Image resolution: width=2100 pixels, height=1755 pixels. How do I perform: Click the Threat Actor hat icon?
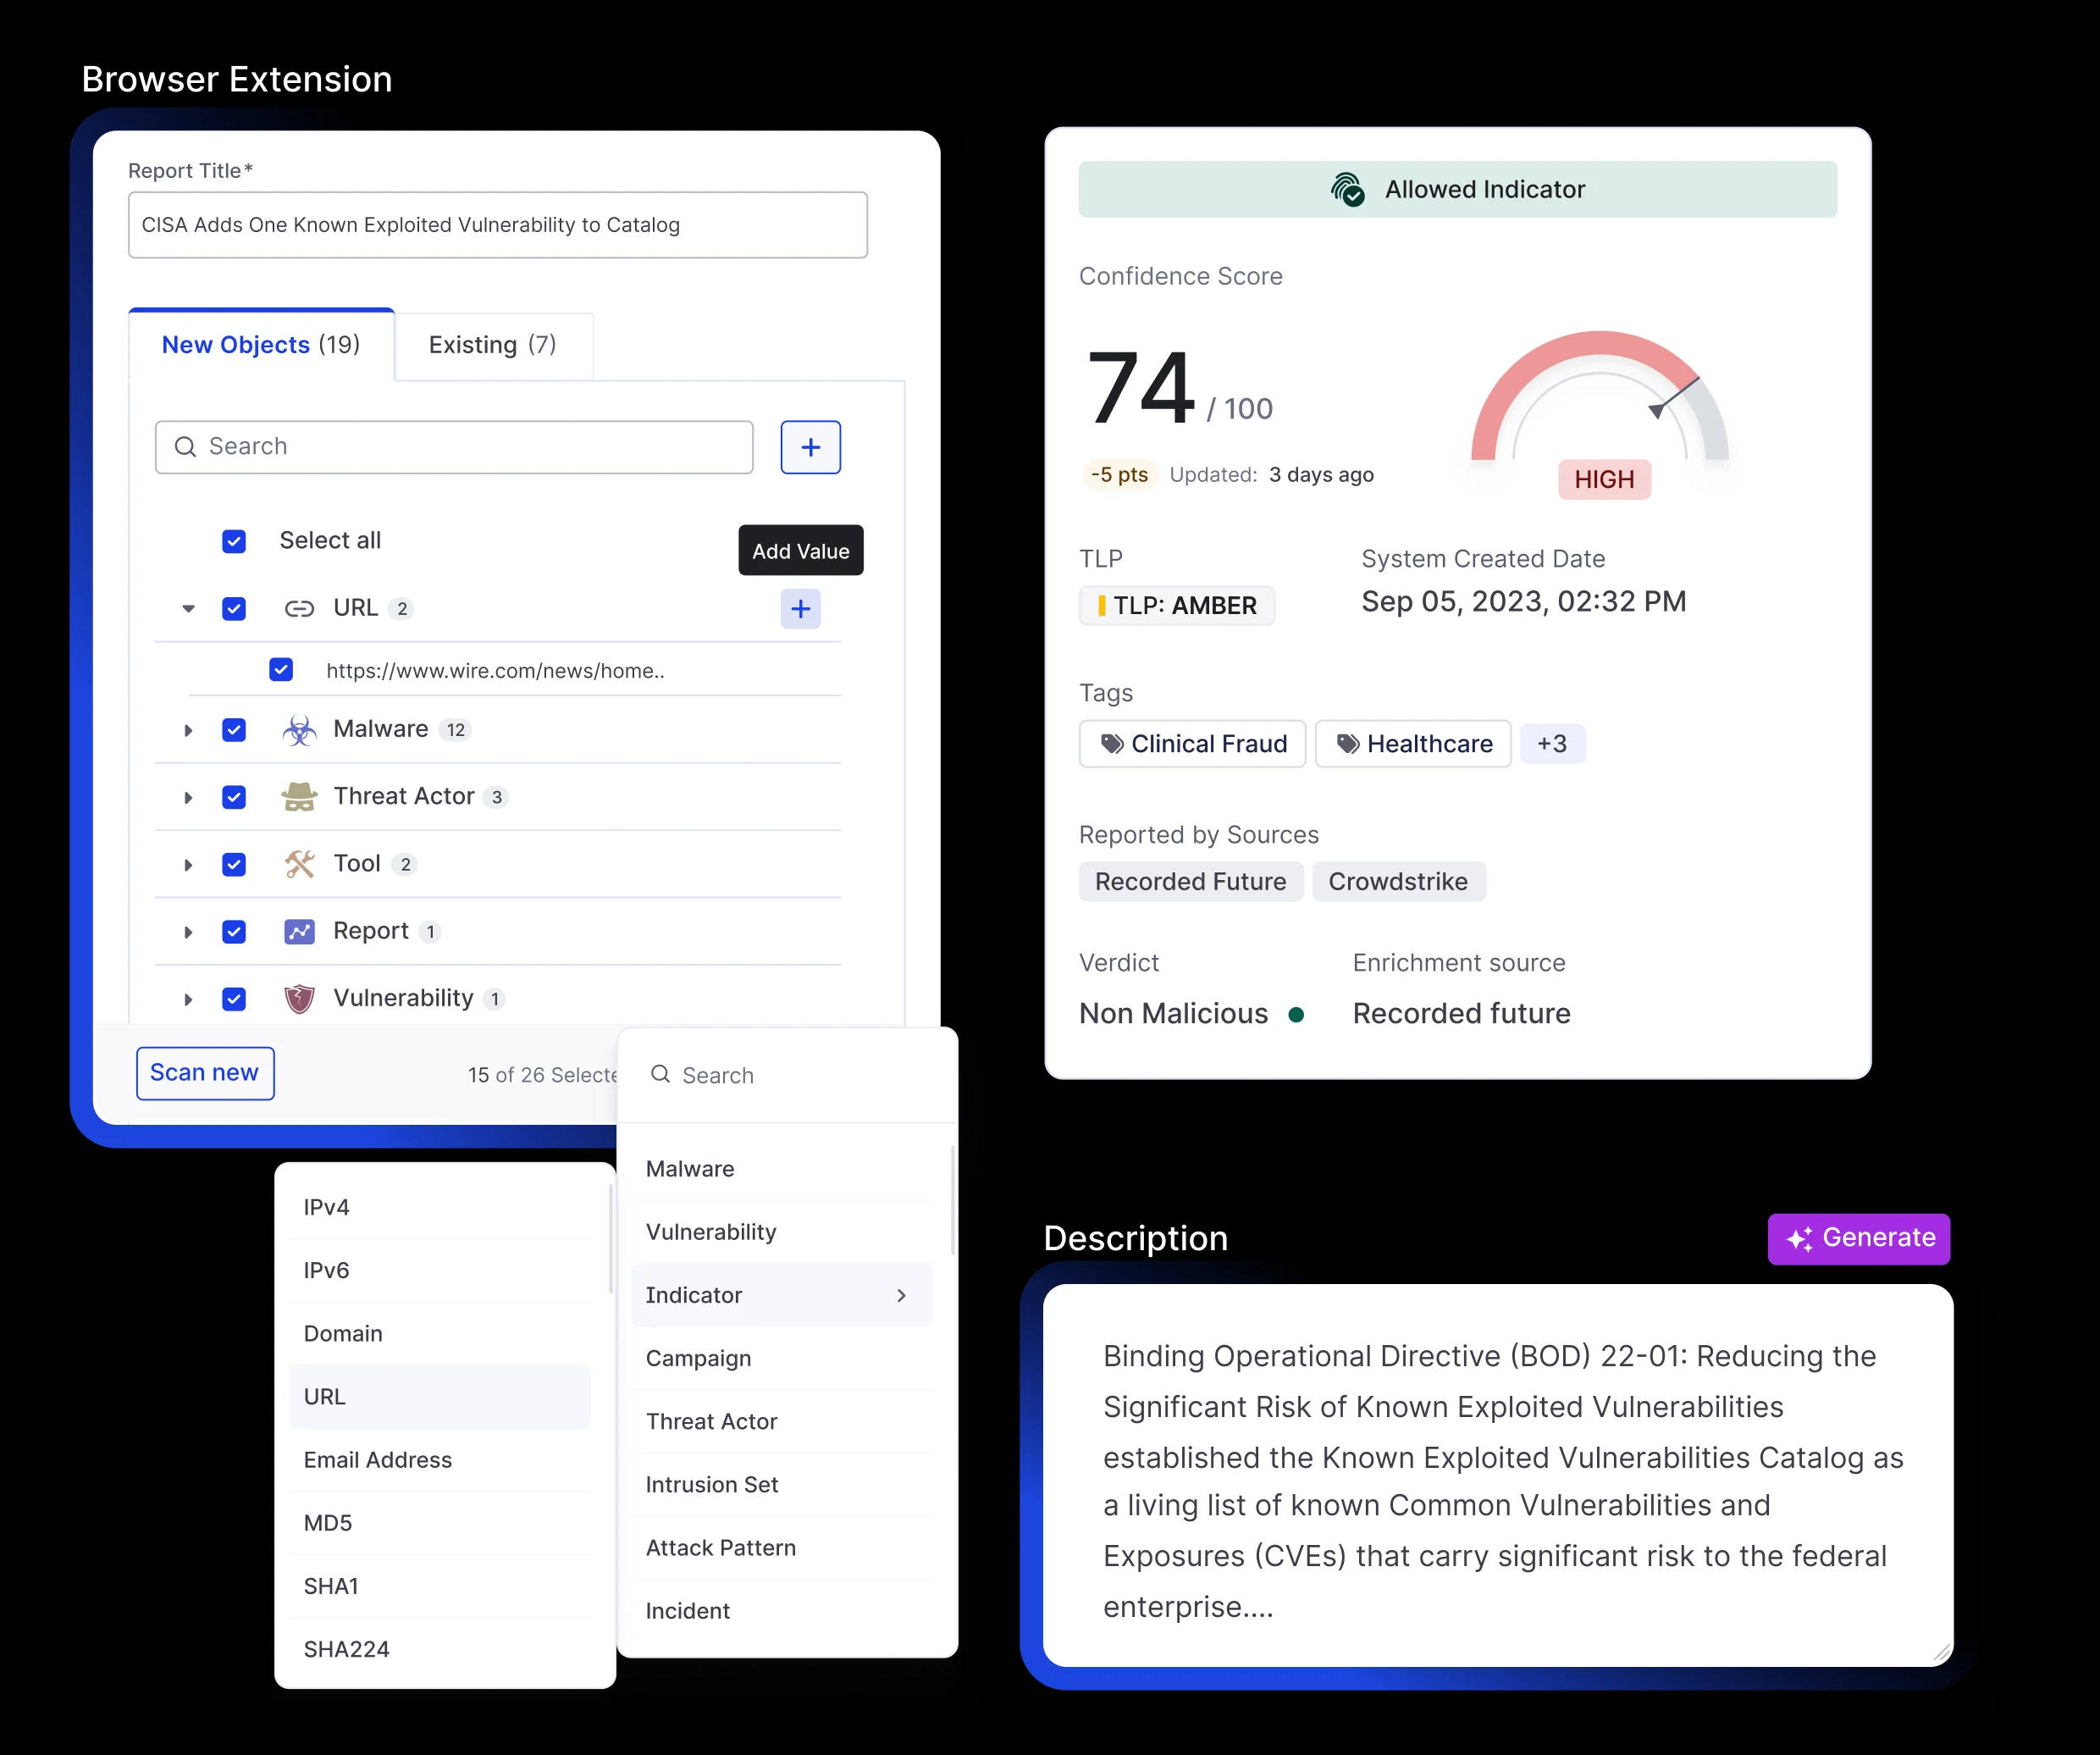coord(299,796)
